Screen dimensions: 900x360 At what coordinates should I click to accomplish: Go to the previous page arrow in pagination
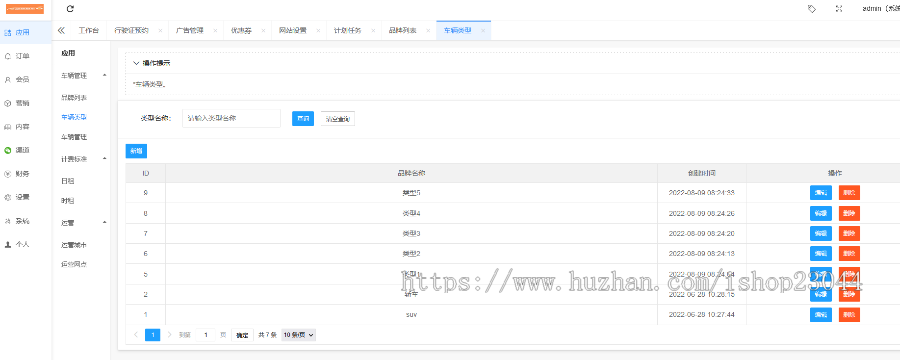tap(135, 335)
